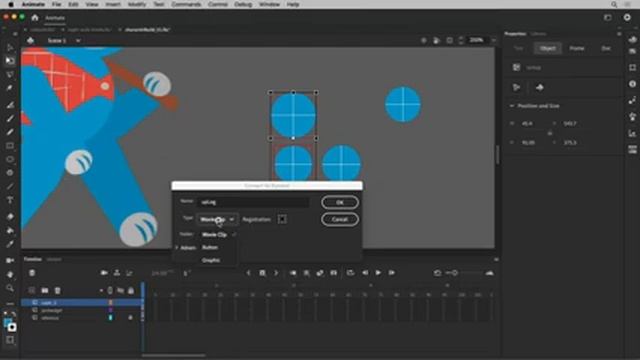Click the play button in timeline

click(x=378, y=273)
